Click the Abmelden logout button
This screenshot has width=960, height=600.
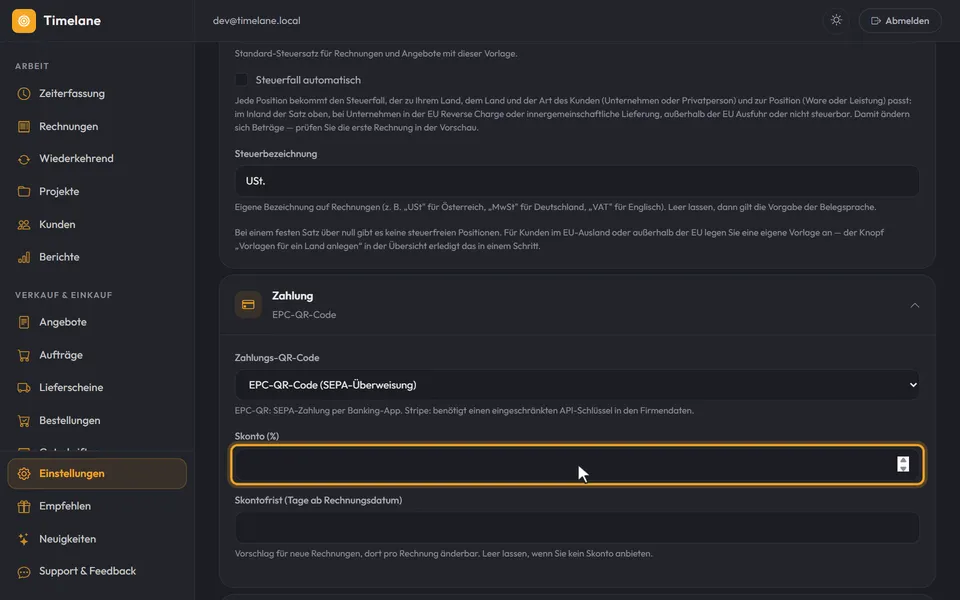[900, 21]
